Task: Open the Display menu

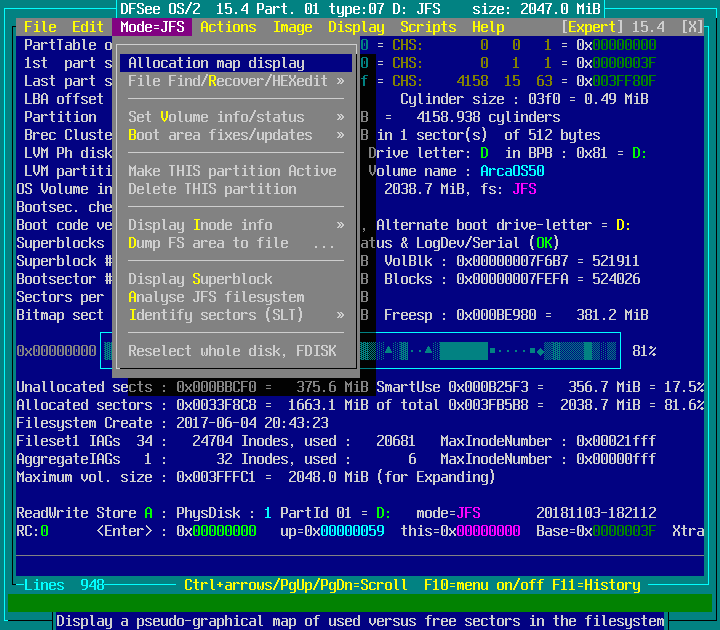Action: click(x=356, y=27)
